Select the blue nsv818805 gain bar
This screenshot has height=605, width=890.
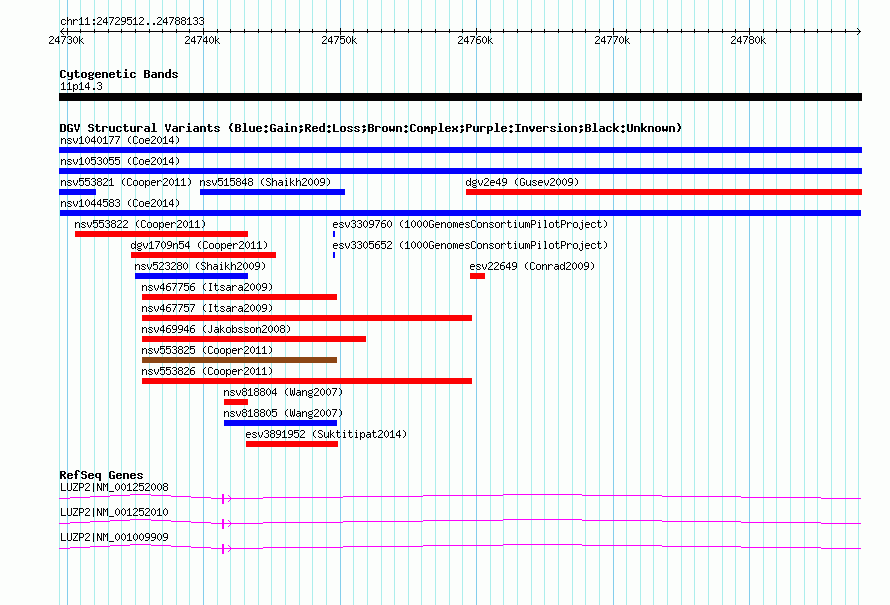[x=280, y=423]
